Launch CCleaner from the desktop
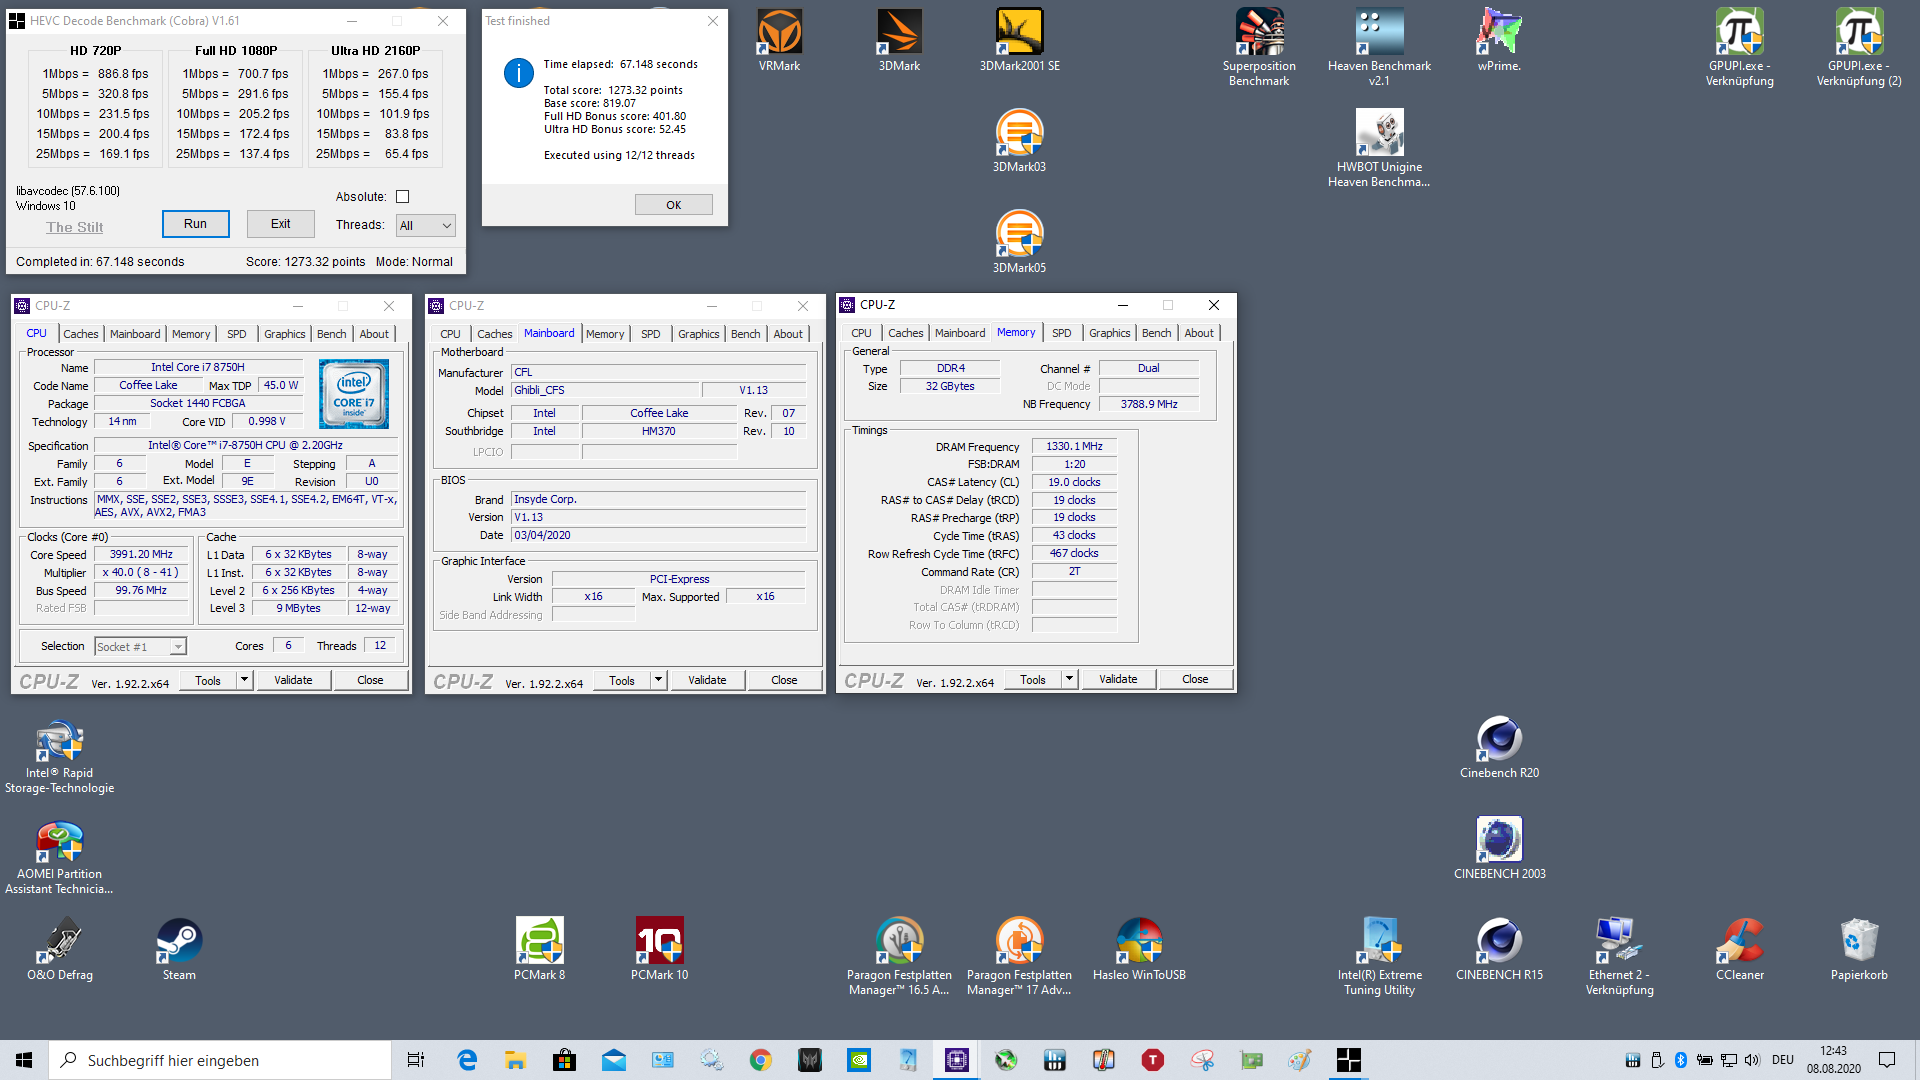This screenshot has width=1920, height=1080. click(1739, 949)
